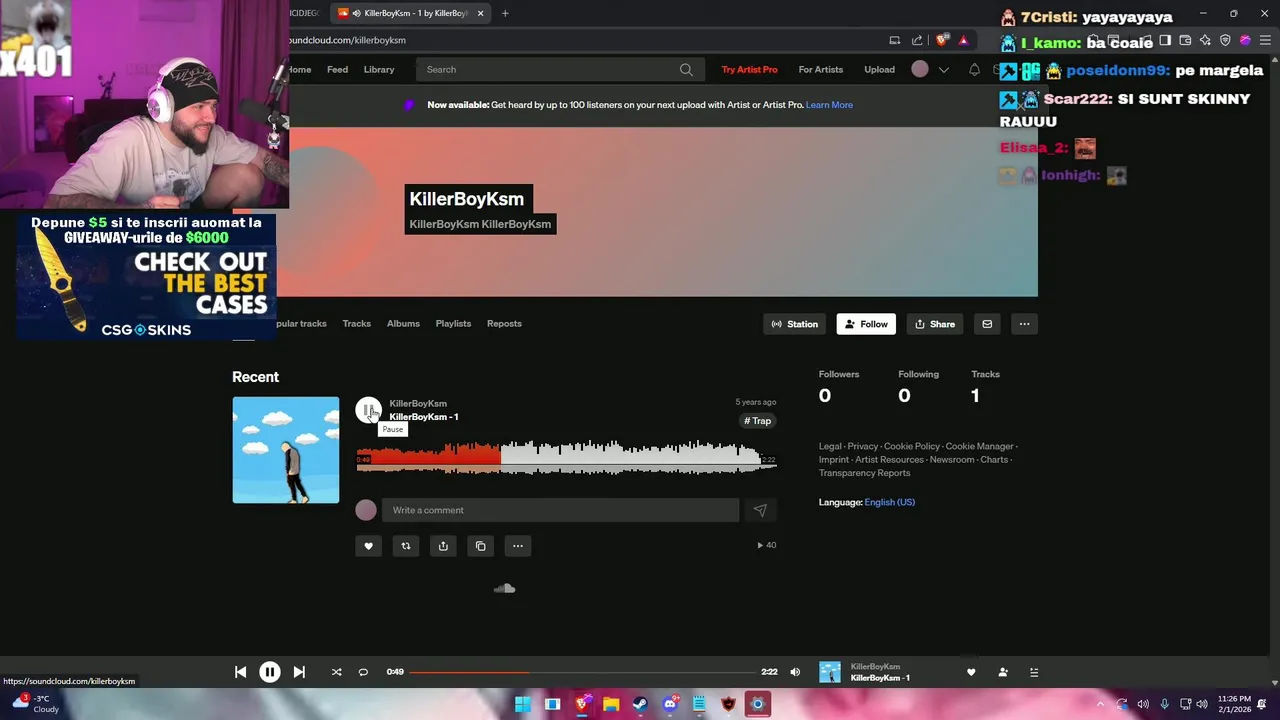1280x720 pixels.
Task: Open the Brave Shields icon
Action: coord(942,40)
